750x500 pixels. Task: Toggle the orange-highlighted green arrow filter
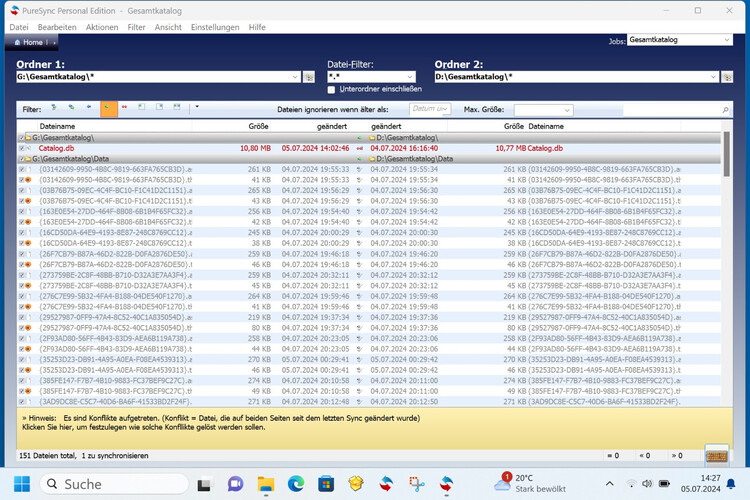click(109, 109)
